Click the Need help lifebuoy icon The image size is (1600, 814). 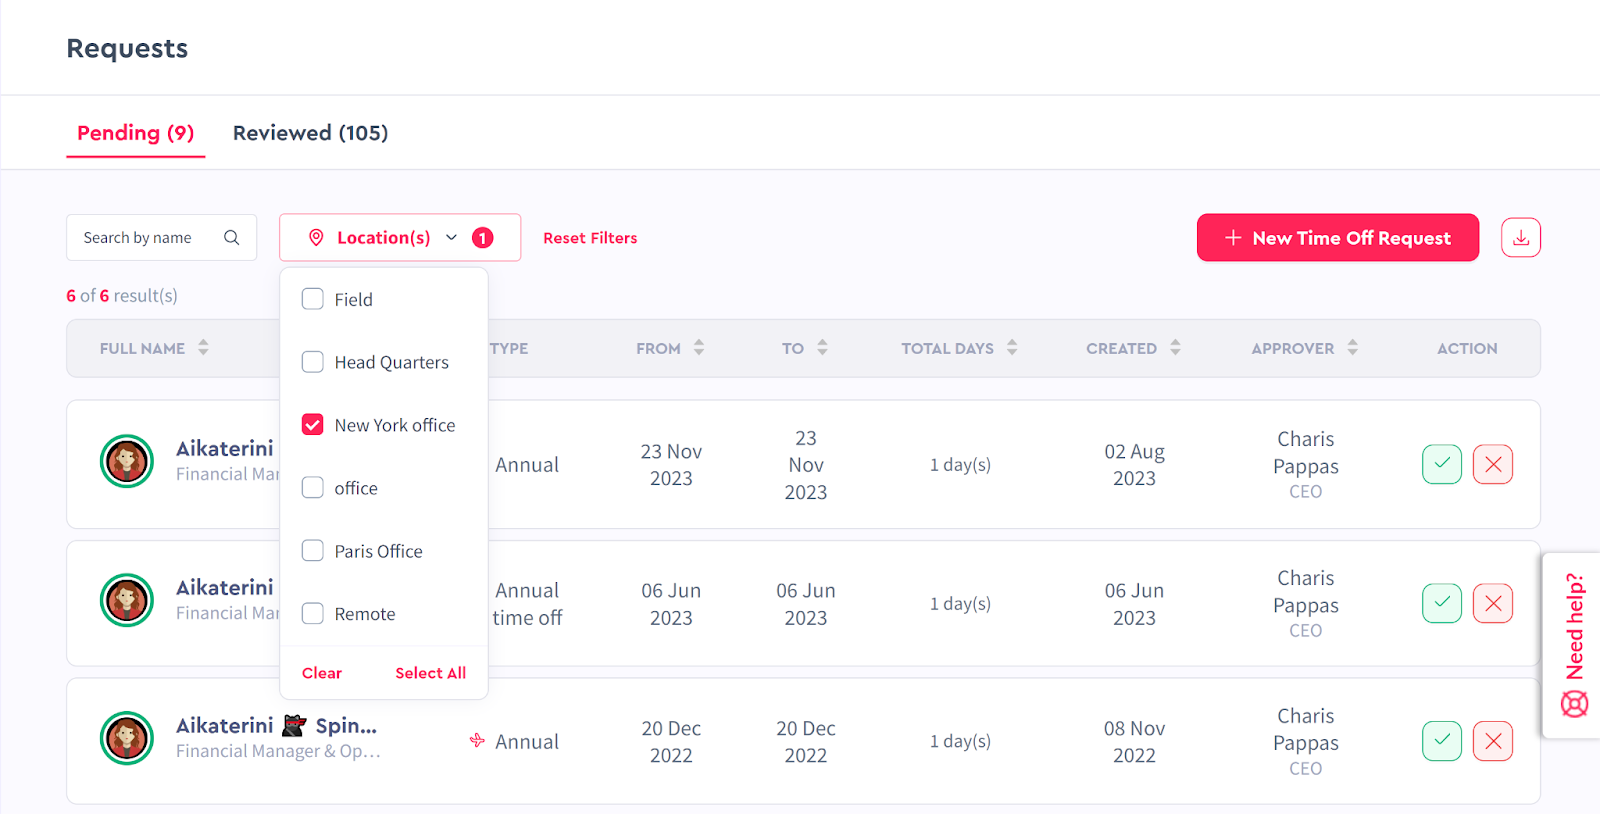pyautogui.click(x=1574, y=704)
